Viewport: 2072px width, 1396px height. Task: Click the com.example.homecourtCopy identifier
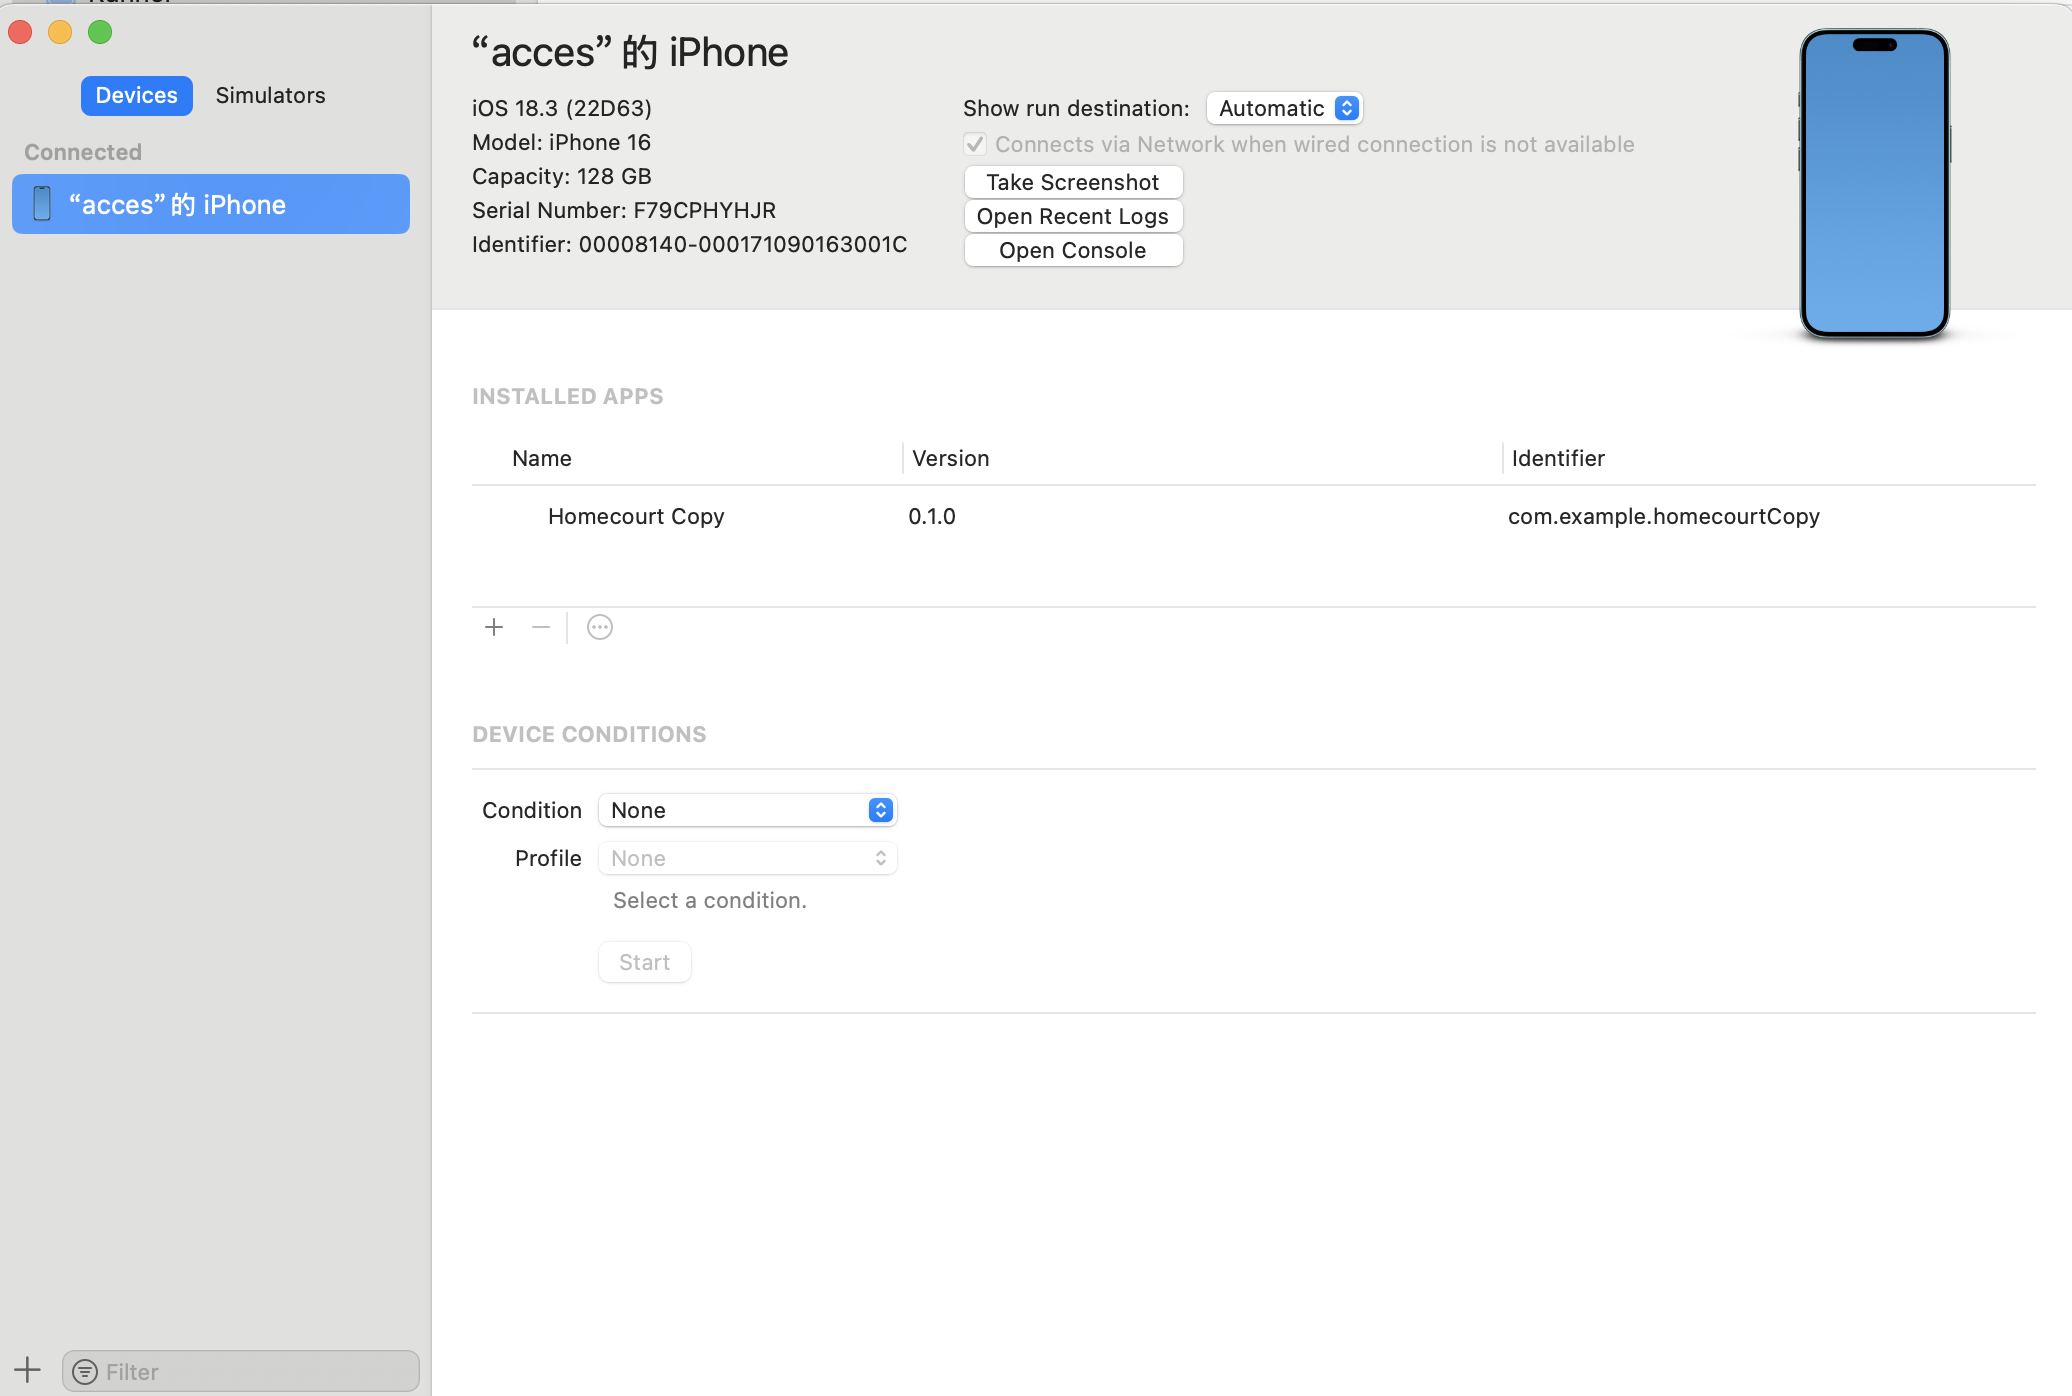pos(1664,516)
